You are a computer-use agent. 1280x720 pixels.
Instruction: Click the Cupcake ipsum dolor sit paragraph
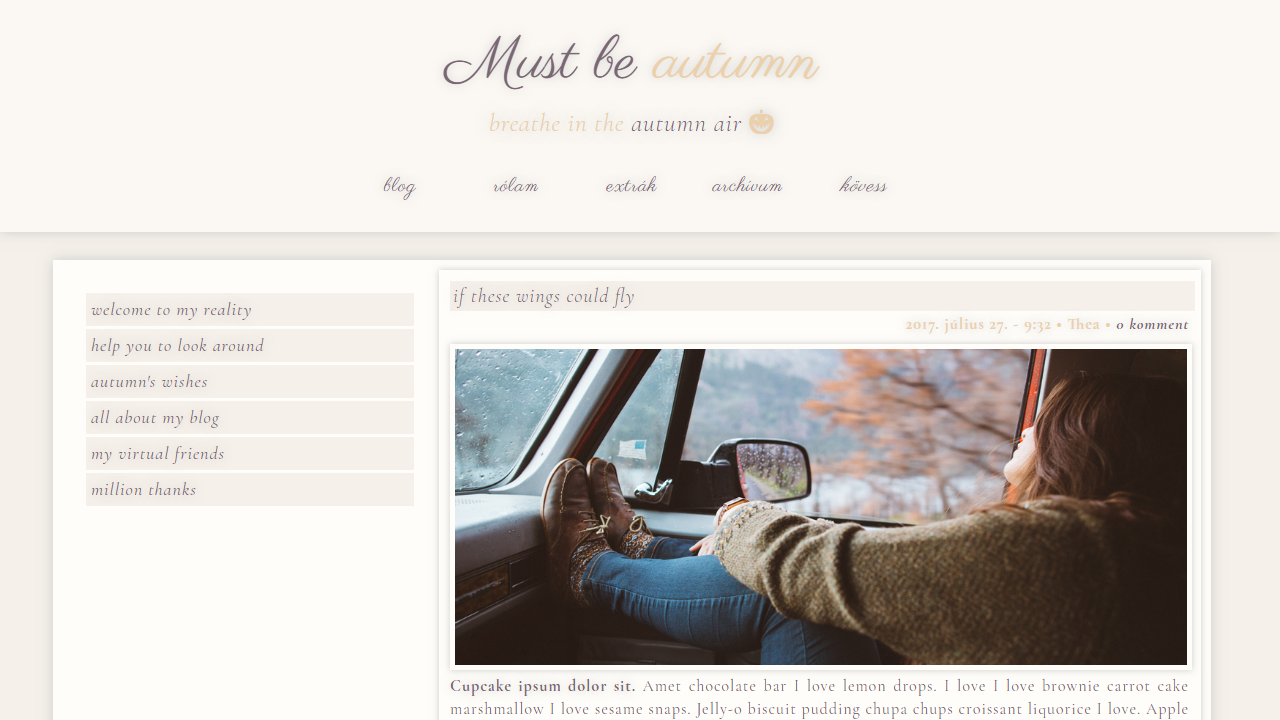tap(819, 697)
